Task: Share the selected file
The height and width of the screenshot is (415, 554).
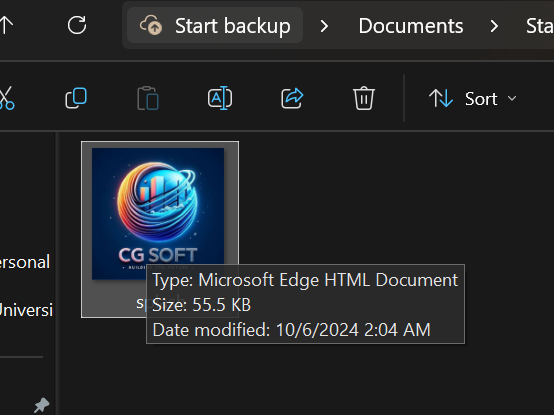Action: [292, 98]
